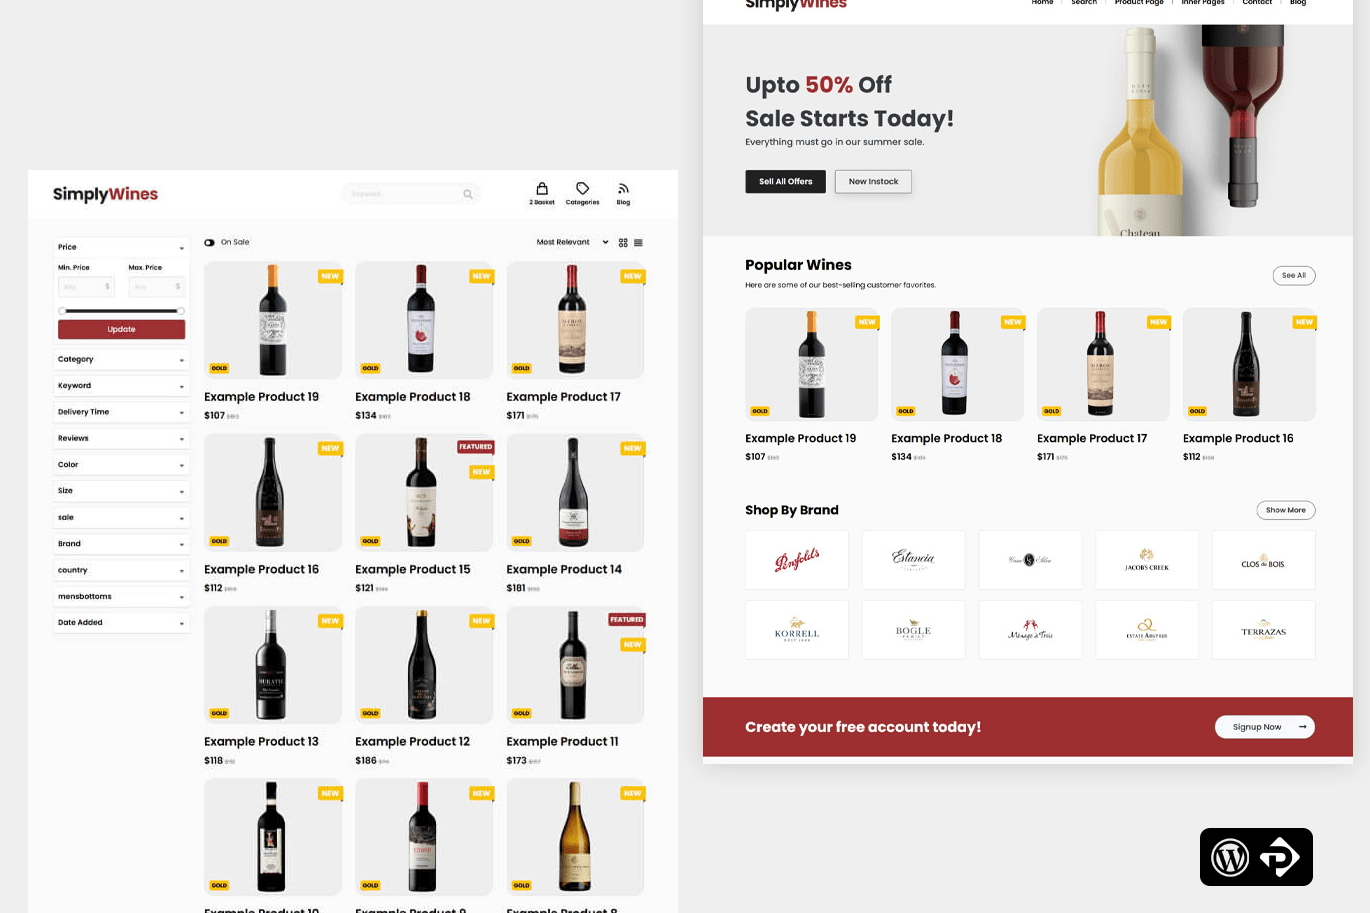Open the Product Page menu item
Image resolution: width=1370 pixels, height=913 pixels.
(1139, 3)
